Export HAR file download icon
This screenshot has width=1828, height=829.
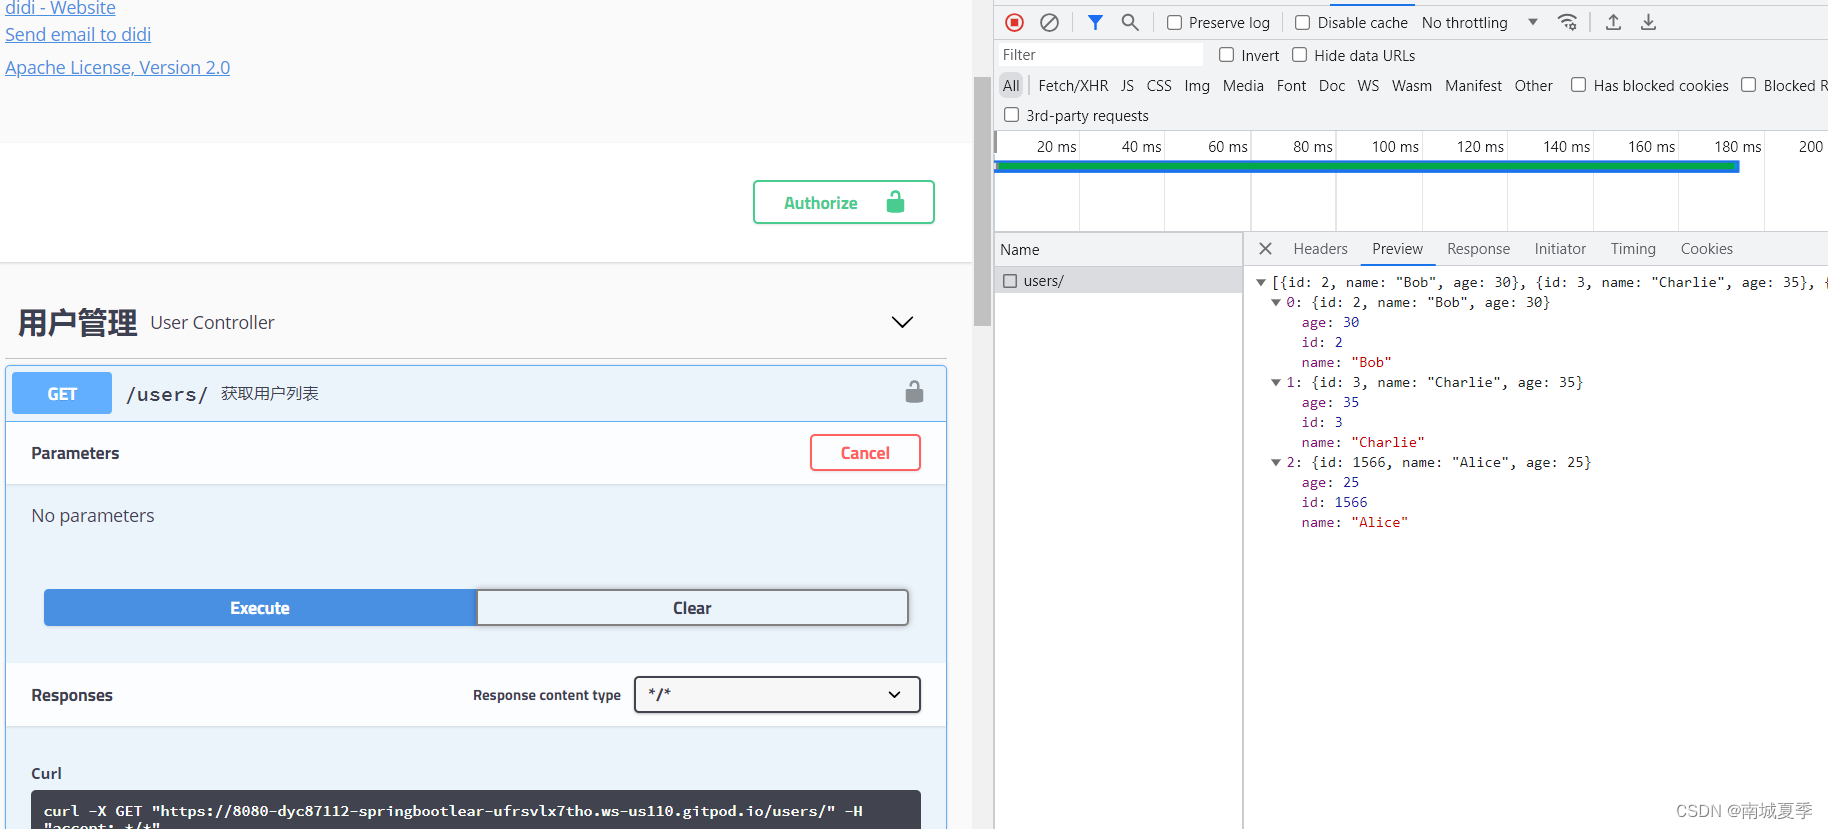pos(1648,22)
